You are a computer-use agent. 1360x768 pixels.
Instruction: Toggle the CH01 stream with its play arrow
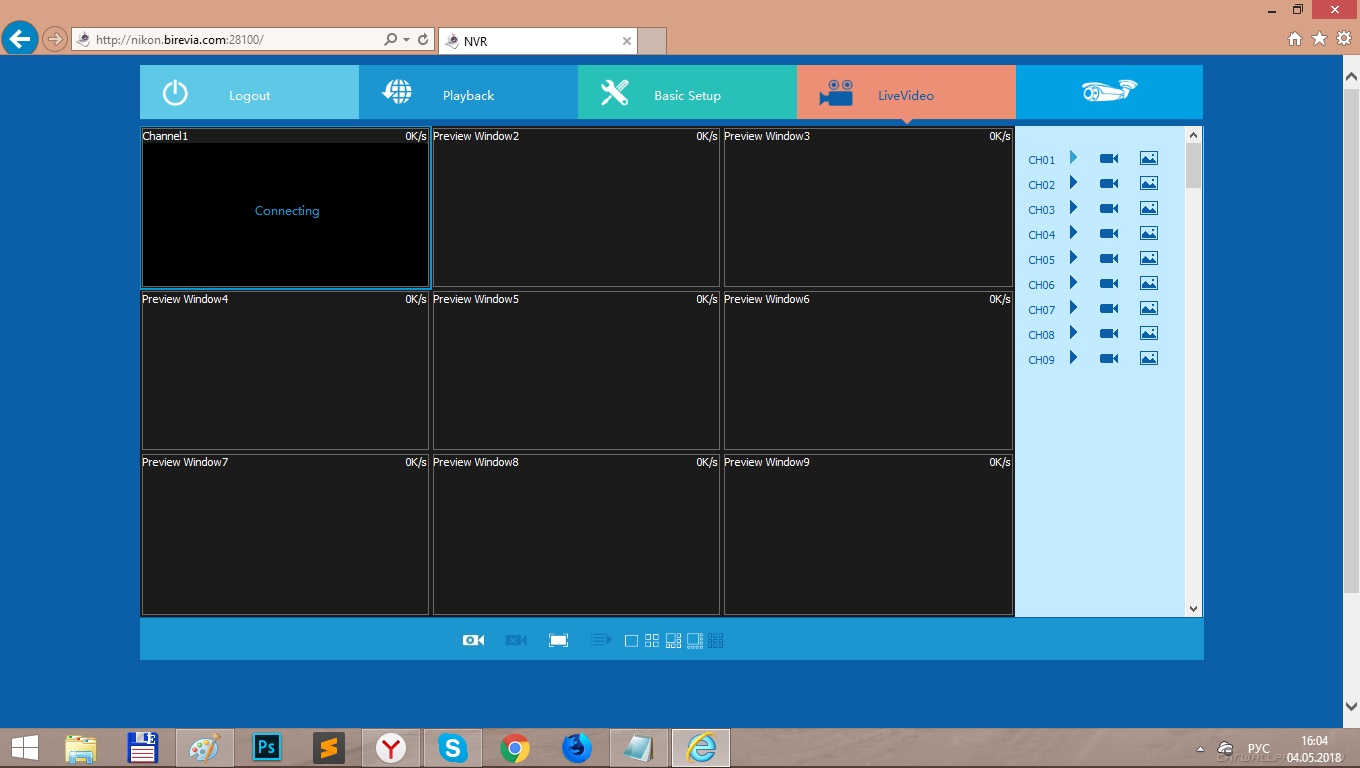pyautogui.click(x=1073, y=158)
